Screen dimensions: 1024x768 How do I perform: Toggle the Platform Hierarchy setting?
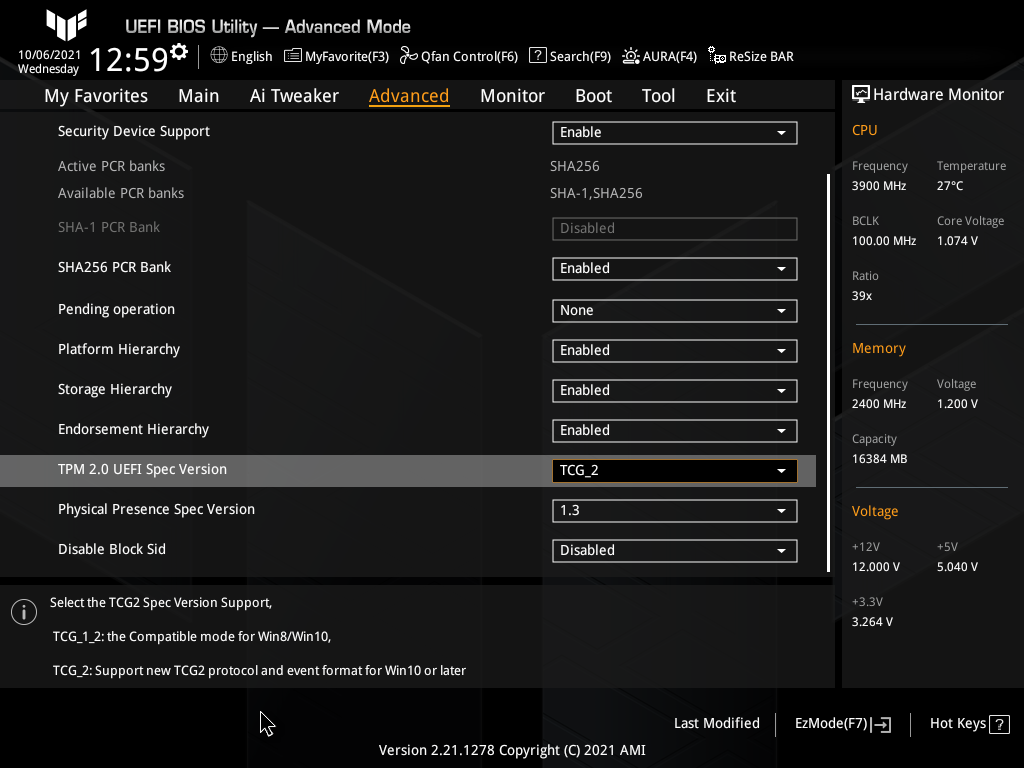click(674, 350)
